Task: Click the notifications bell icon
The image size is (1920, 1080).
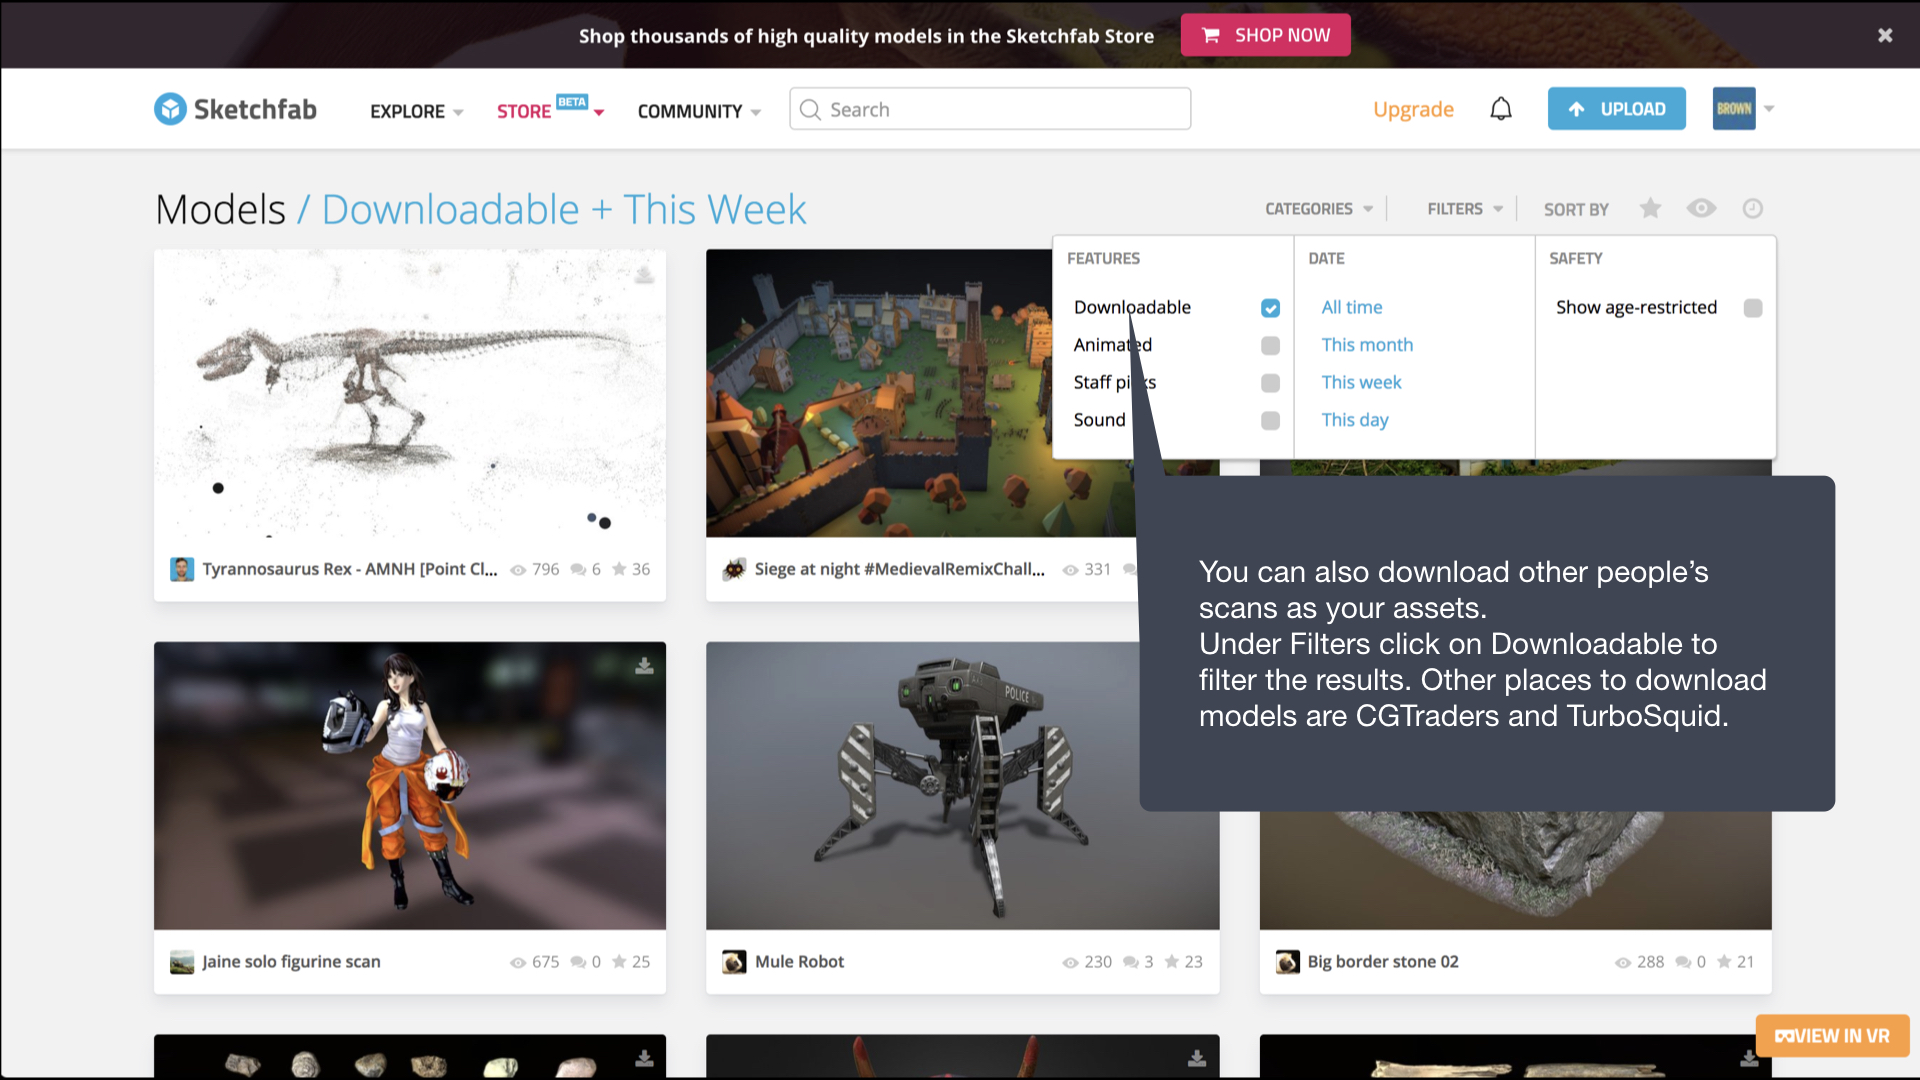Action: coord(1501,109)
